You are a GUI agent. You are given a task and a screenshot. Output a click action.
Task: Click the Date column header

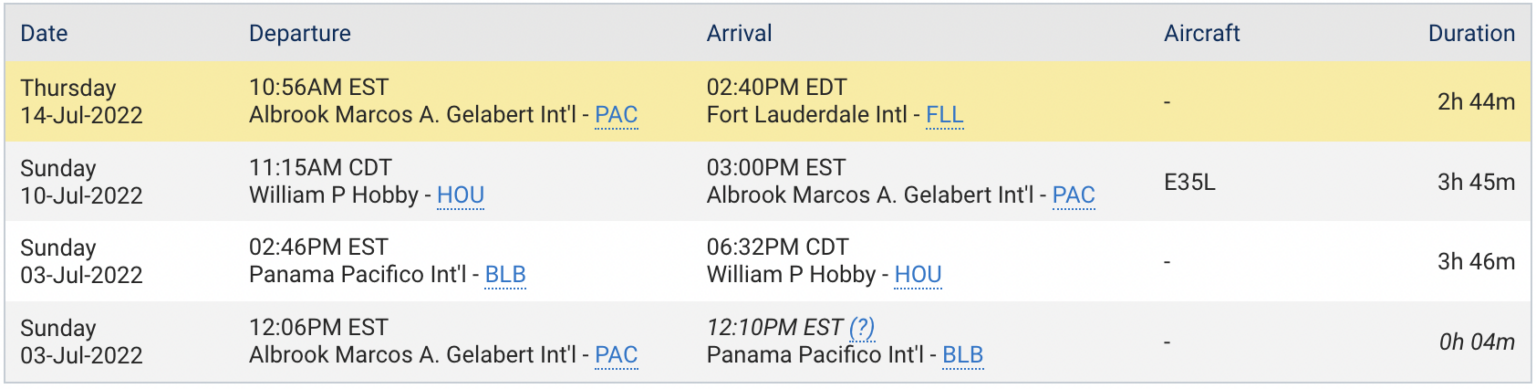[43, 34]
